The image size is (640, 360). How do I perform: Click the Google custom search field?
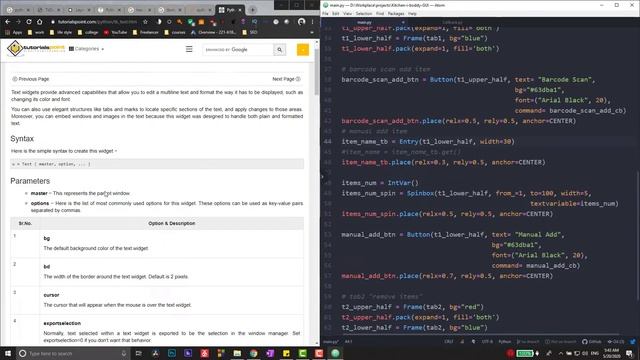[x=238, y=49]
